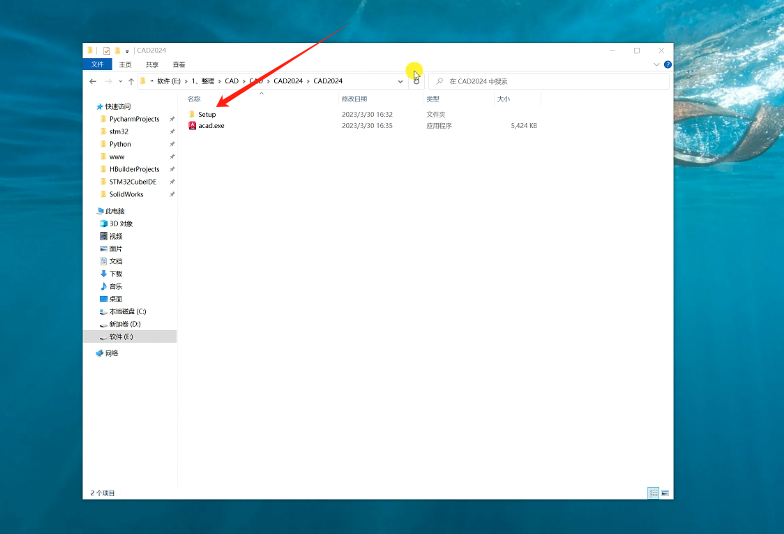The height and width of the screenshot is (534, 784).
Task: Open the Customize Quick Access Toolbar dropdown
Action: coord(127,51)
